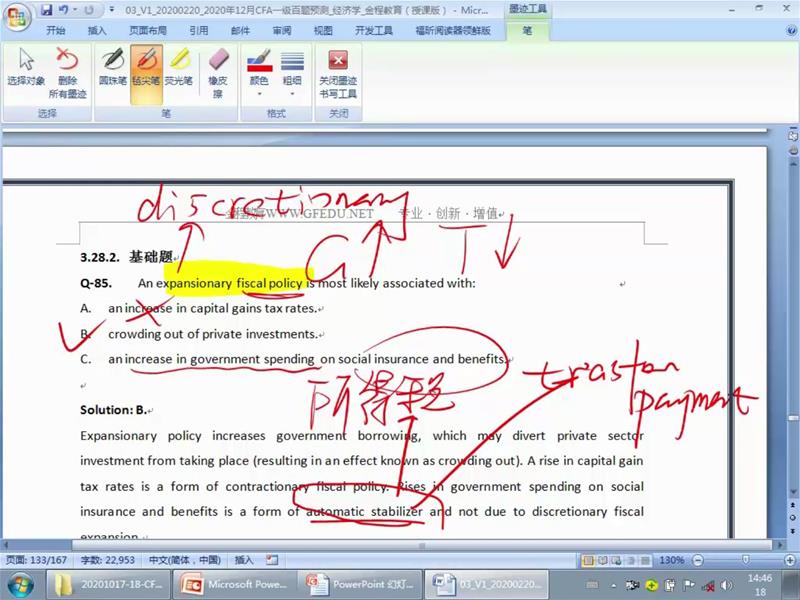Viewport: 800px width, 600px height.
Task: Undo the last ink stroke
Action: (63, 10)
